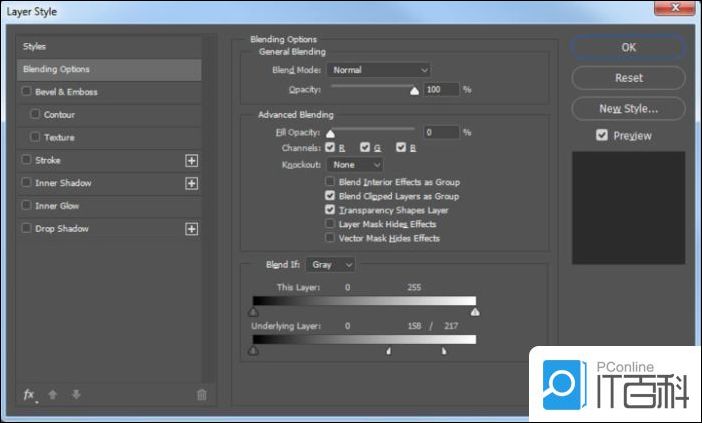Uncheck the B channel checkbox

click(x=401, y=147)
